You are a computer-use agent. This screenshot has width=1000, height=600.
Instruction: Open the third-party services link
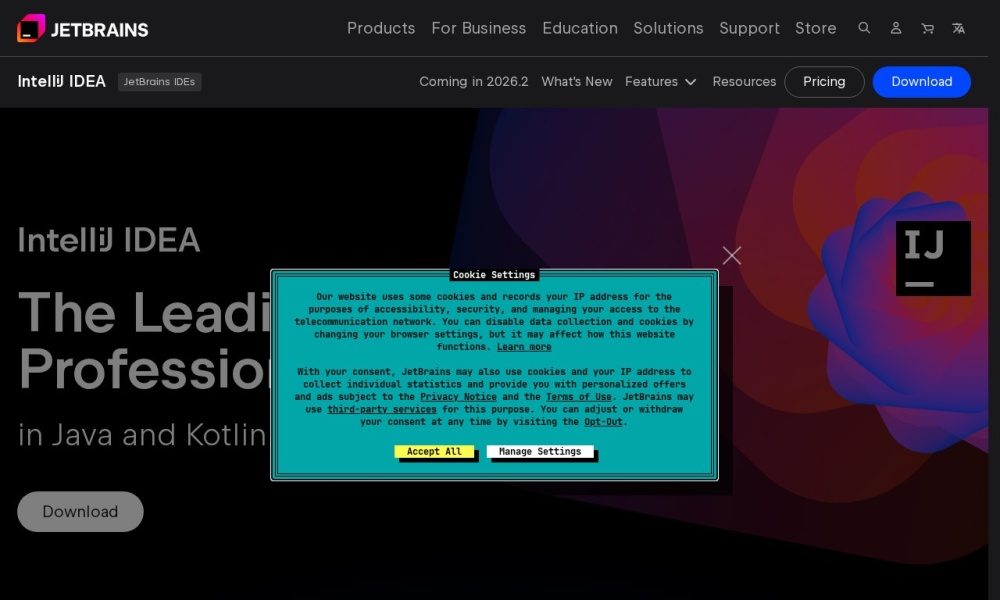click(381, 409)
